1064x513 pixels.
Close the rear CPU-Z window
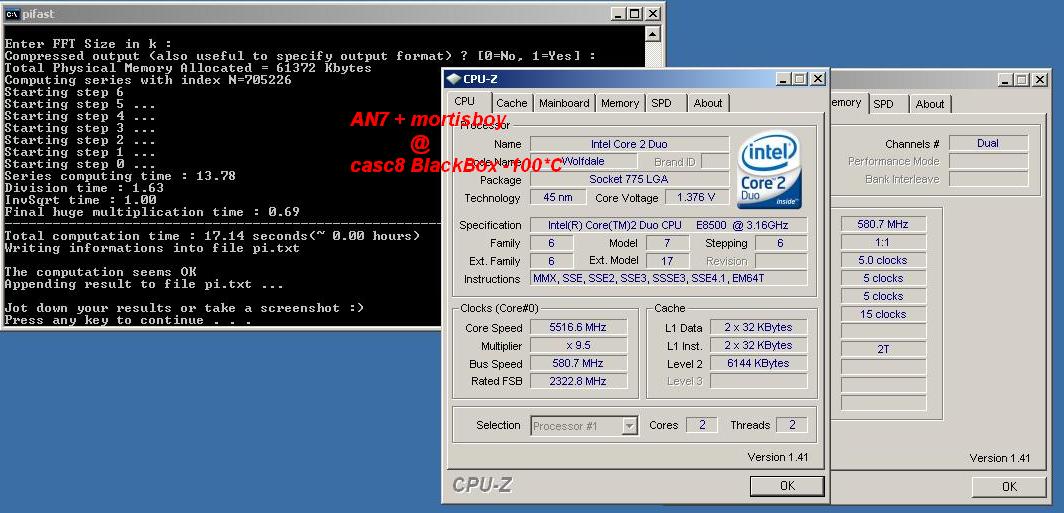pos(1040,79)
